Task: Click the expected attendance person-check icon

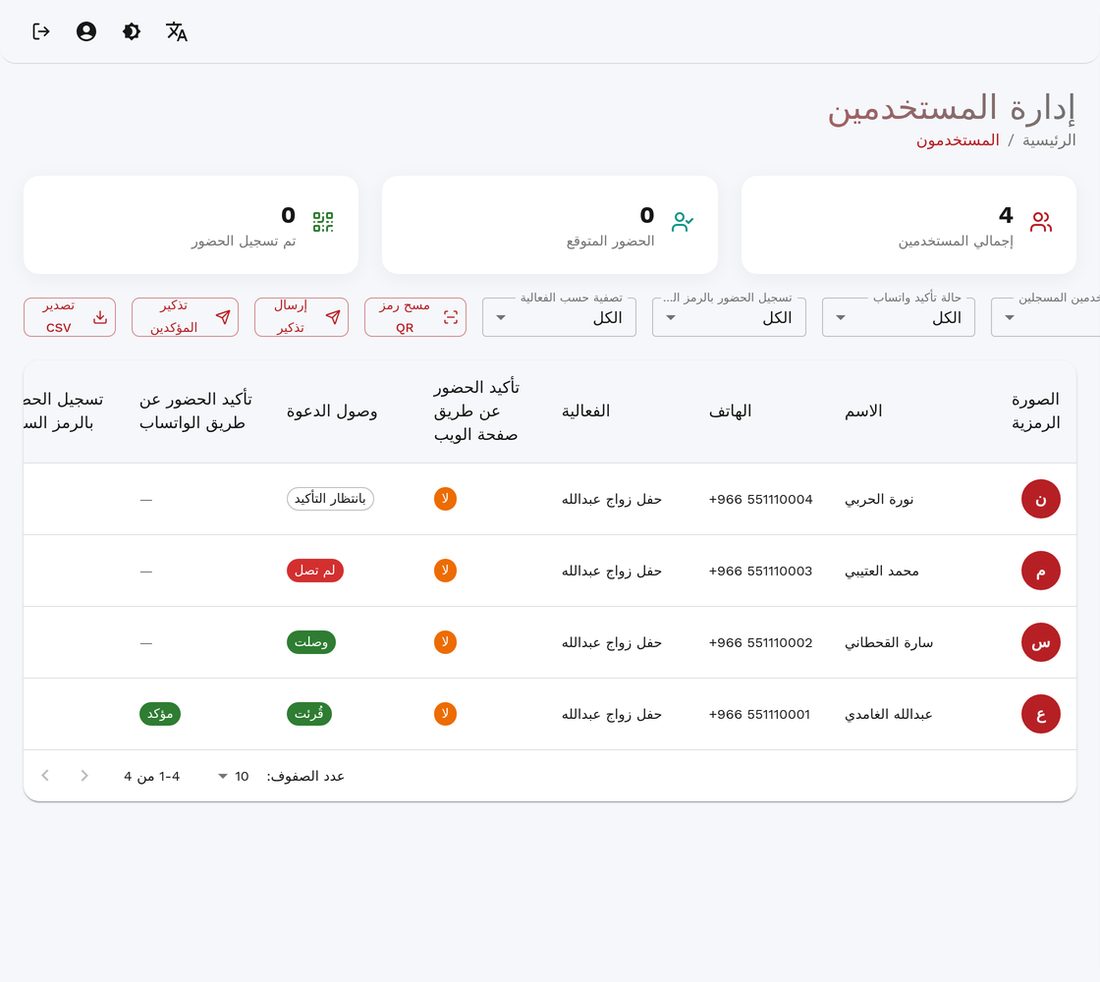Action: pos(682,222)
